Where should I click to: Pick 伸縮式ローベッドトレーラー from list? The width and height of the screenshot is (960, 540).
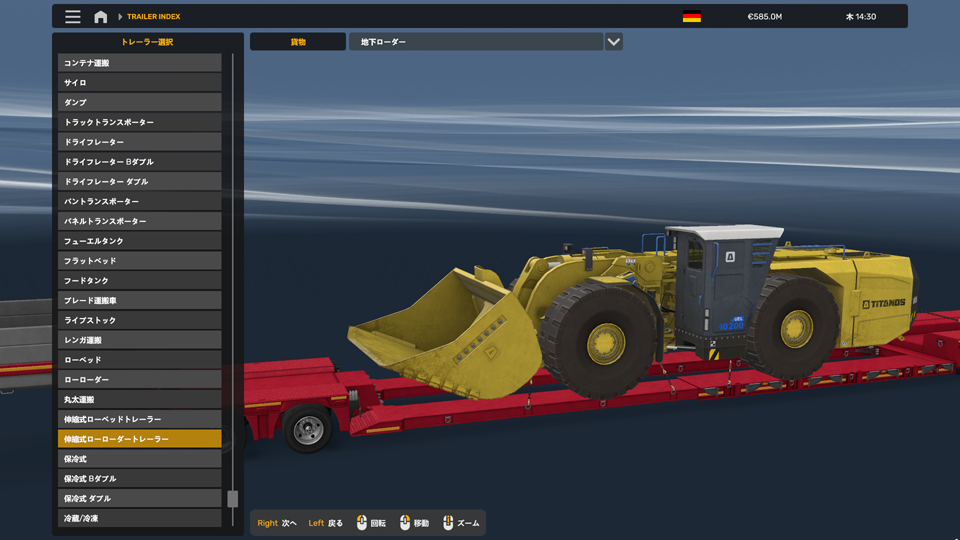click(x=139, y=419)
